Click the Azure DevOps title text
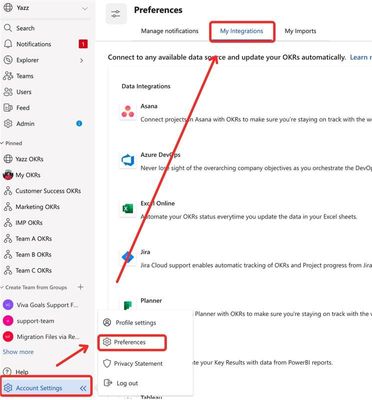The width and height of the screenshot is (372, 400). pyautogui.click(x=160, y=155)
